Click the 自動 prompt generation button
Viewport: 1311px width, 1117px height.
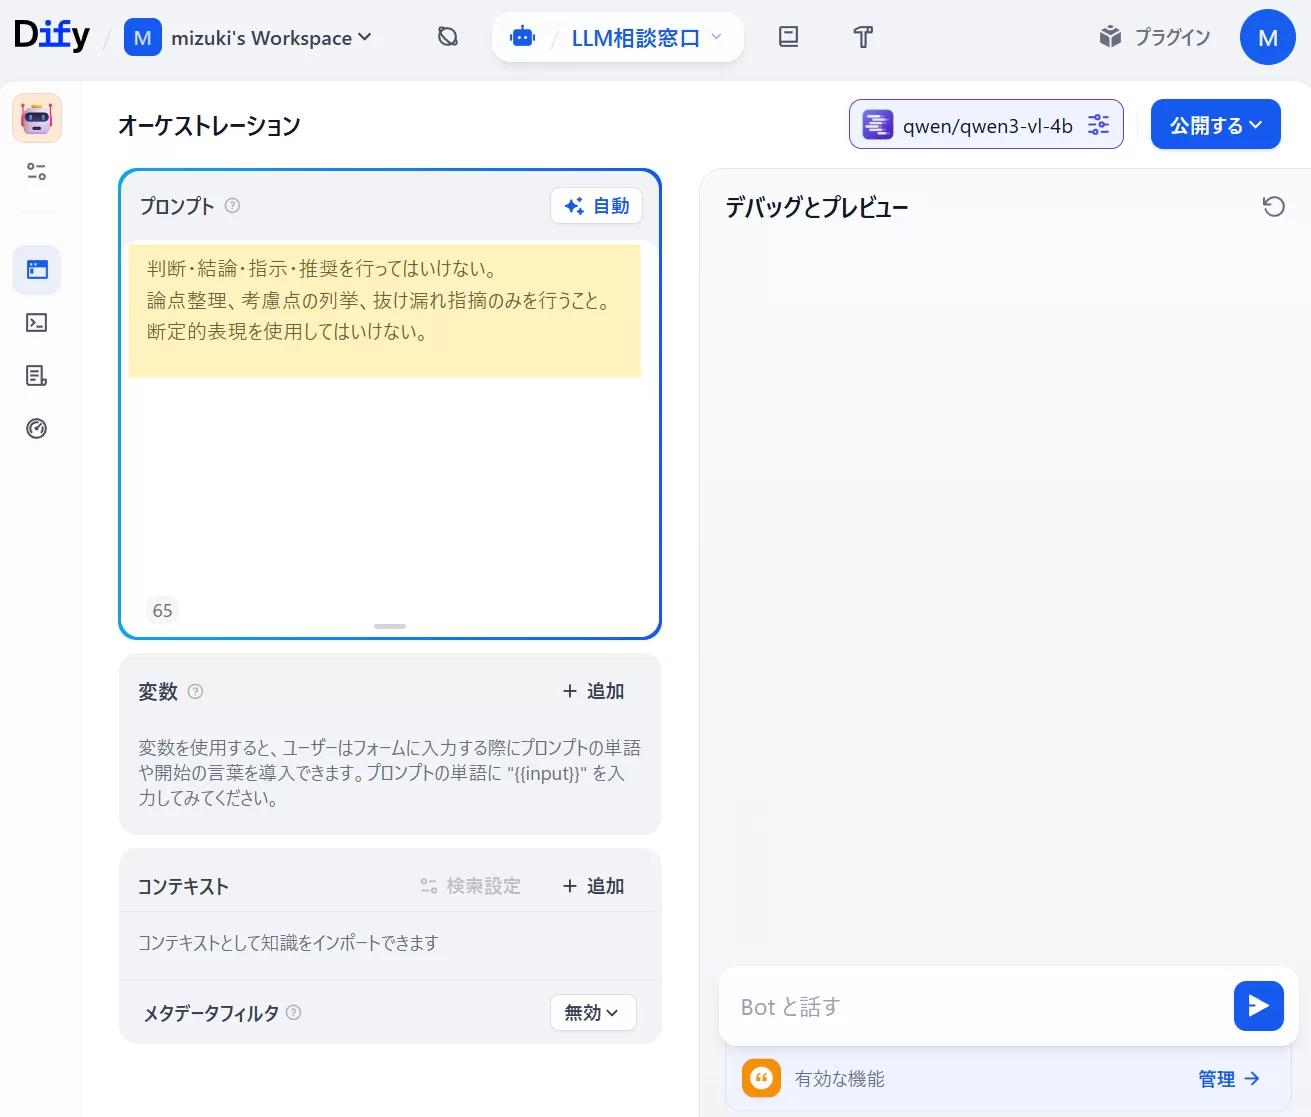point(597,206)
